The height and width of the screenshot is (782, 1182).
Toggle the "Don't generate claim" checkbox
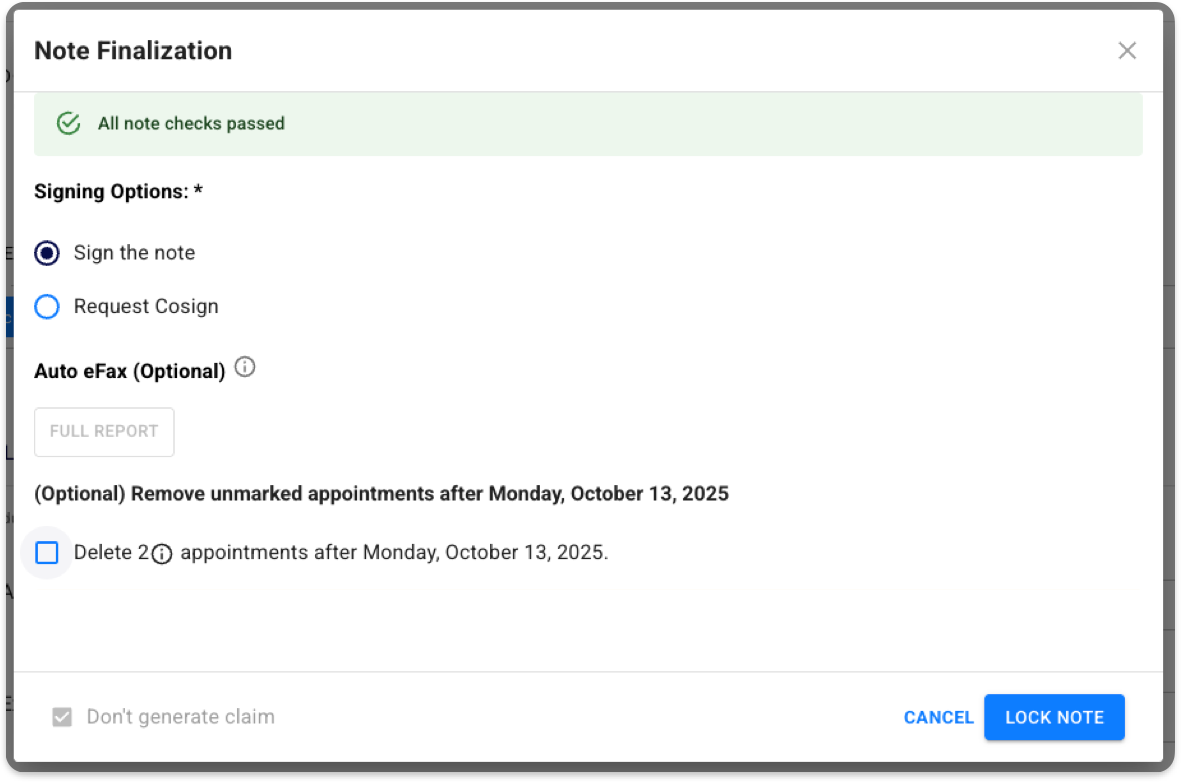point(62,717)
